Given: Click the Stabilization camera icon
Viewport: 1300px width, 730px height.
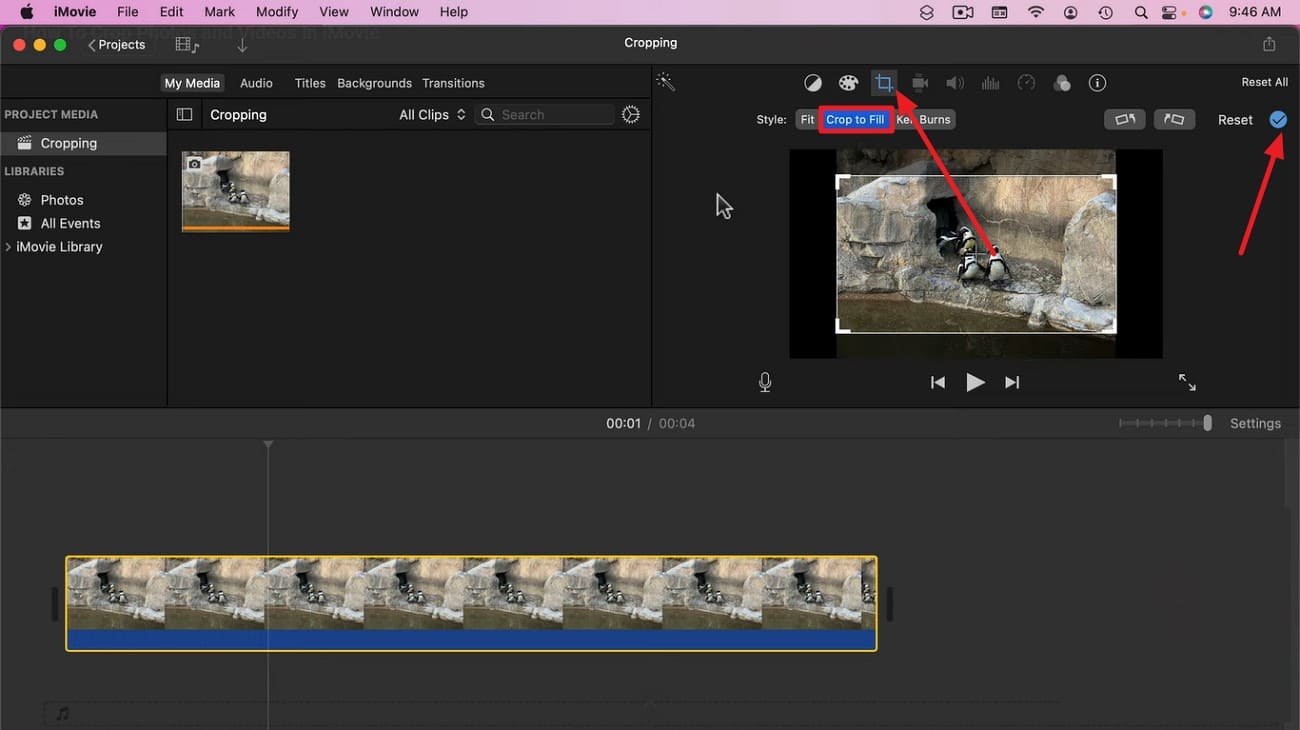Looking at the screenshot, I should [919, 83].
